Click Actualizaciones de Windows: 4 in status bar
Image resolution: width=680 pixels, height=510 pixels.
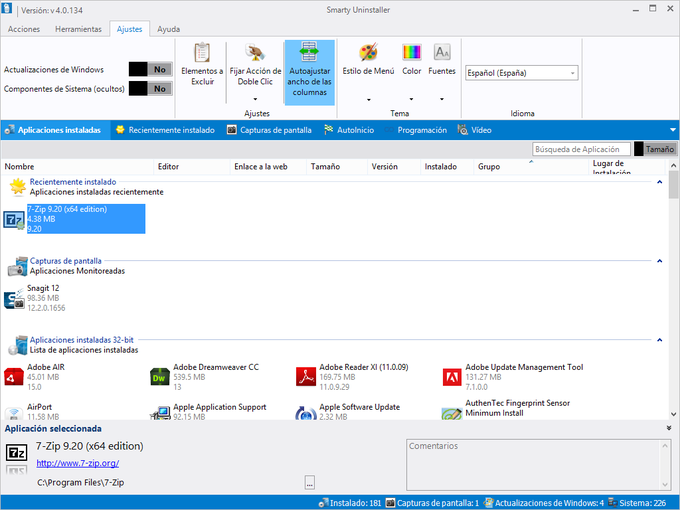pyautogui.click(x=544, y=503)
